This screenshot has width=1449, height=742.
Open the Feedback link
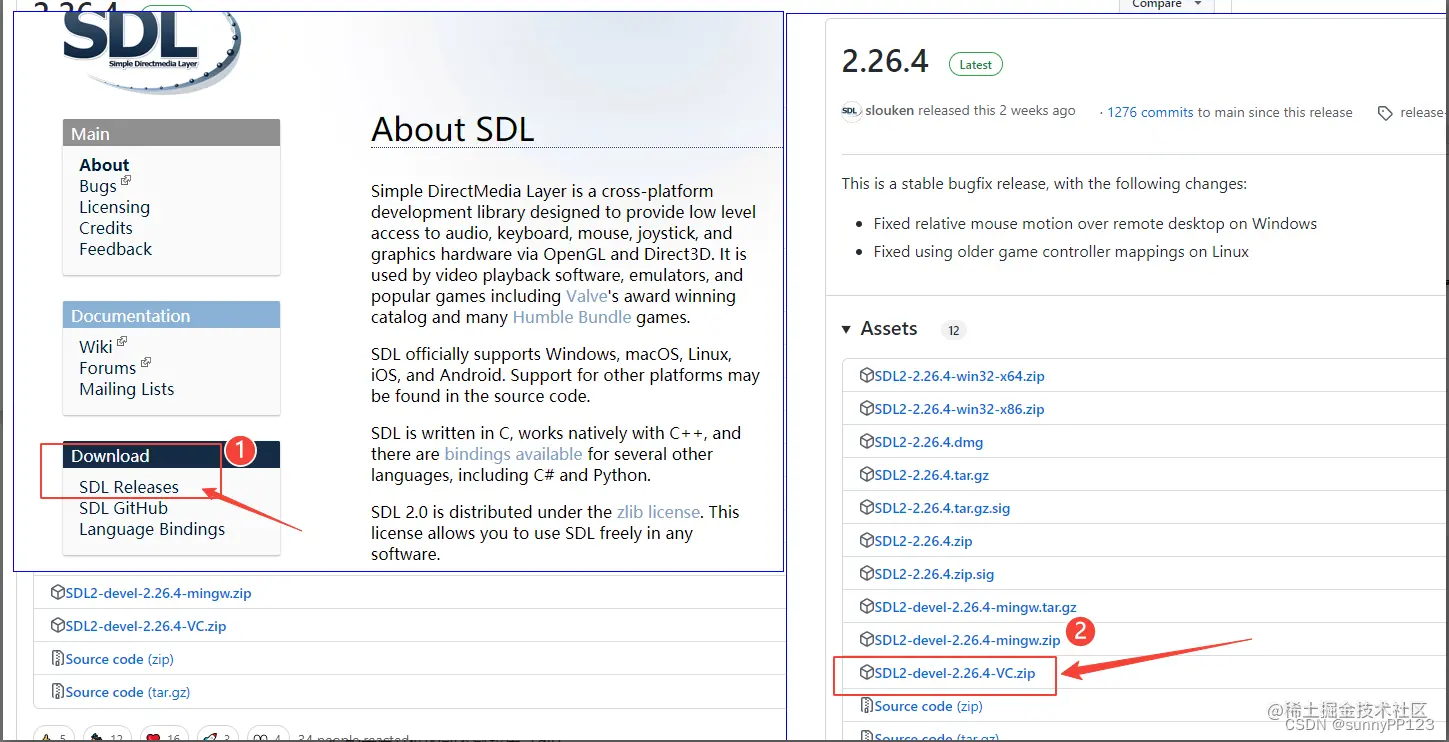pyautogui.click(x=116, y=249)
